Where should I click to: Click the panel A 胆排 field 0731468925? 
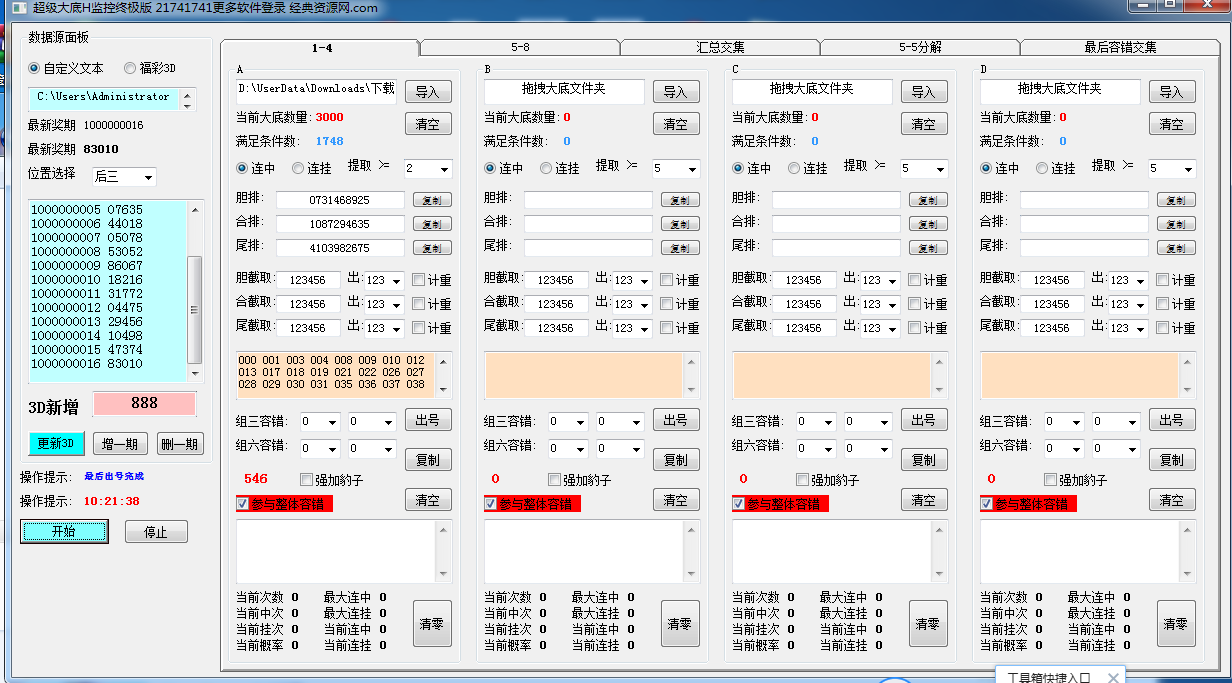click(340, 200)
